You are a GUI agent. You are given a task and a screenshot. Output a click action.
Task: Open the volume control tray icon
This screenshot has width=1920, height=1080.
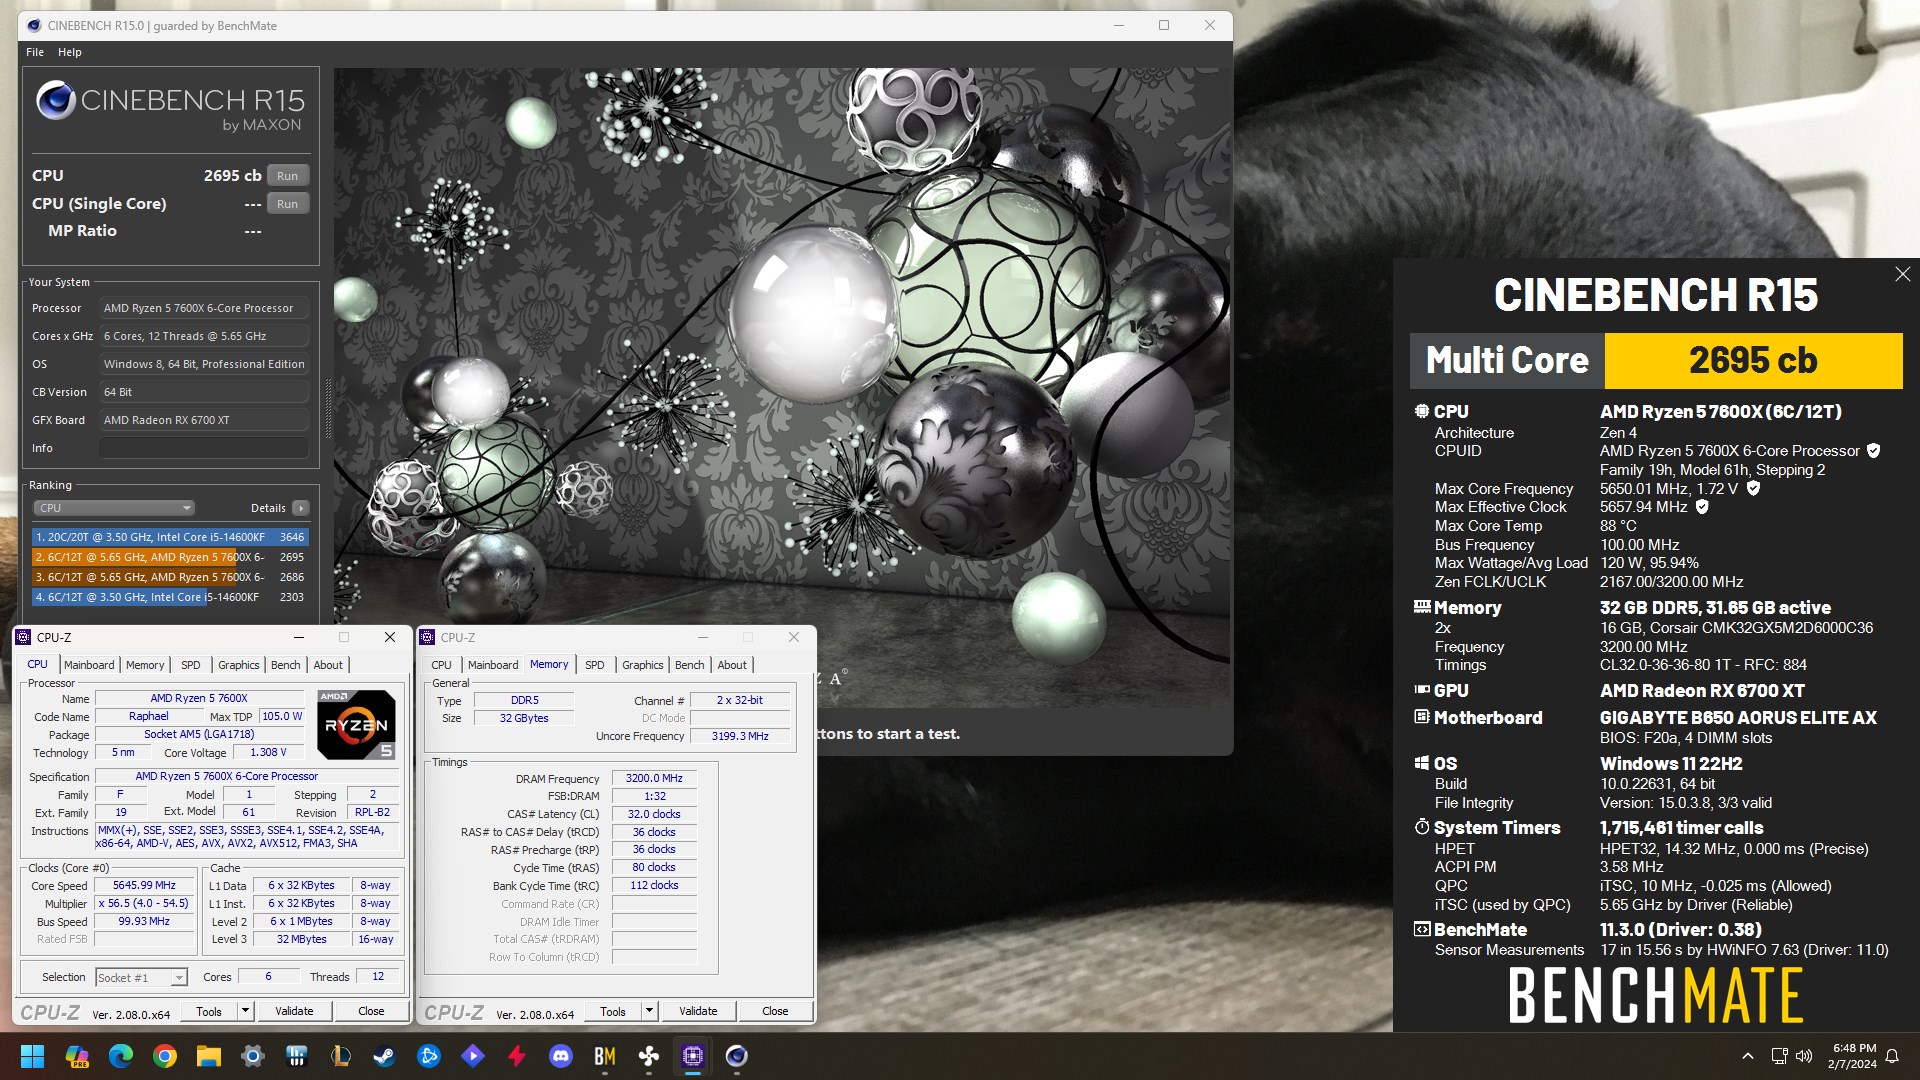(1804, 1056)
